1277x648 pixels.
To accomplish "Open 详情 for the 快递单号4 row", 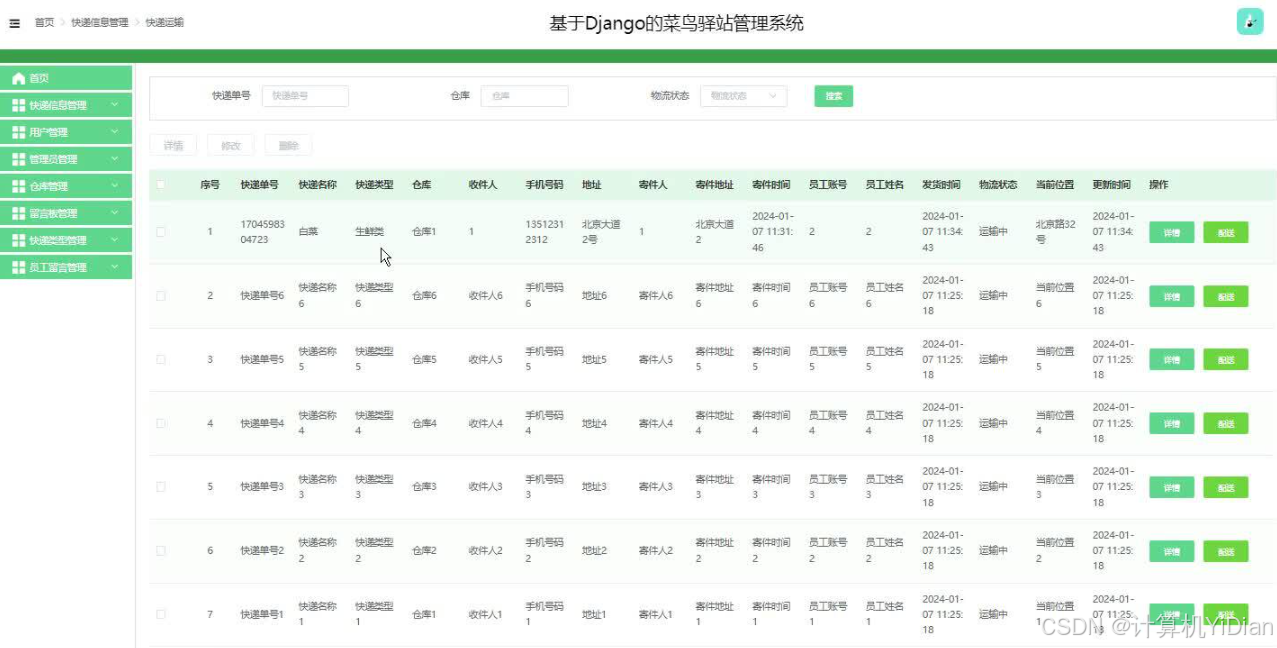I will (1172, 423).
